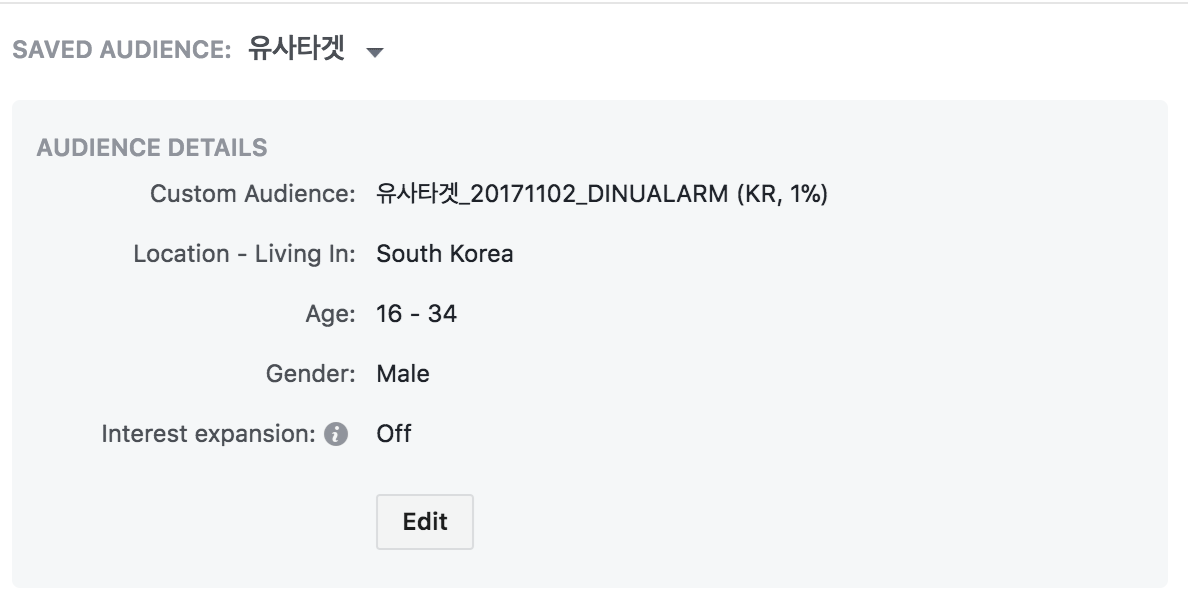Click the SAVED AUDIENCE label
This screenshot has width=1188, height=606.
tap(122, 50)
